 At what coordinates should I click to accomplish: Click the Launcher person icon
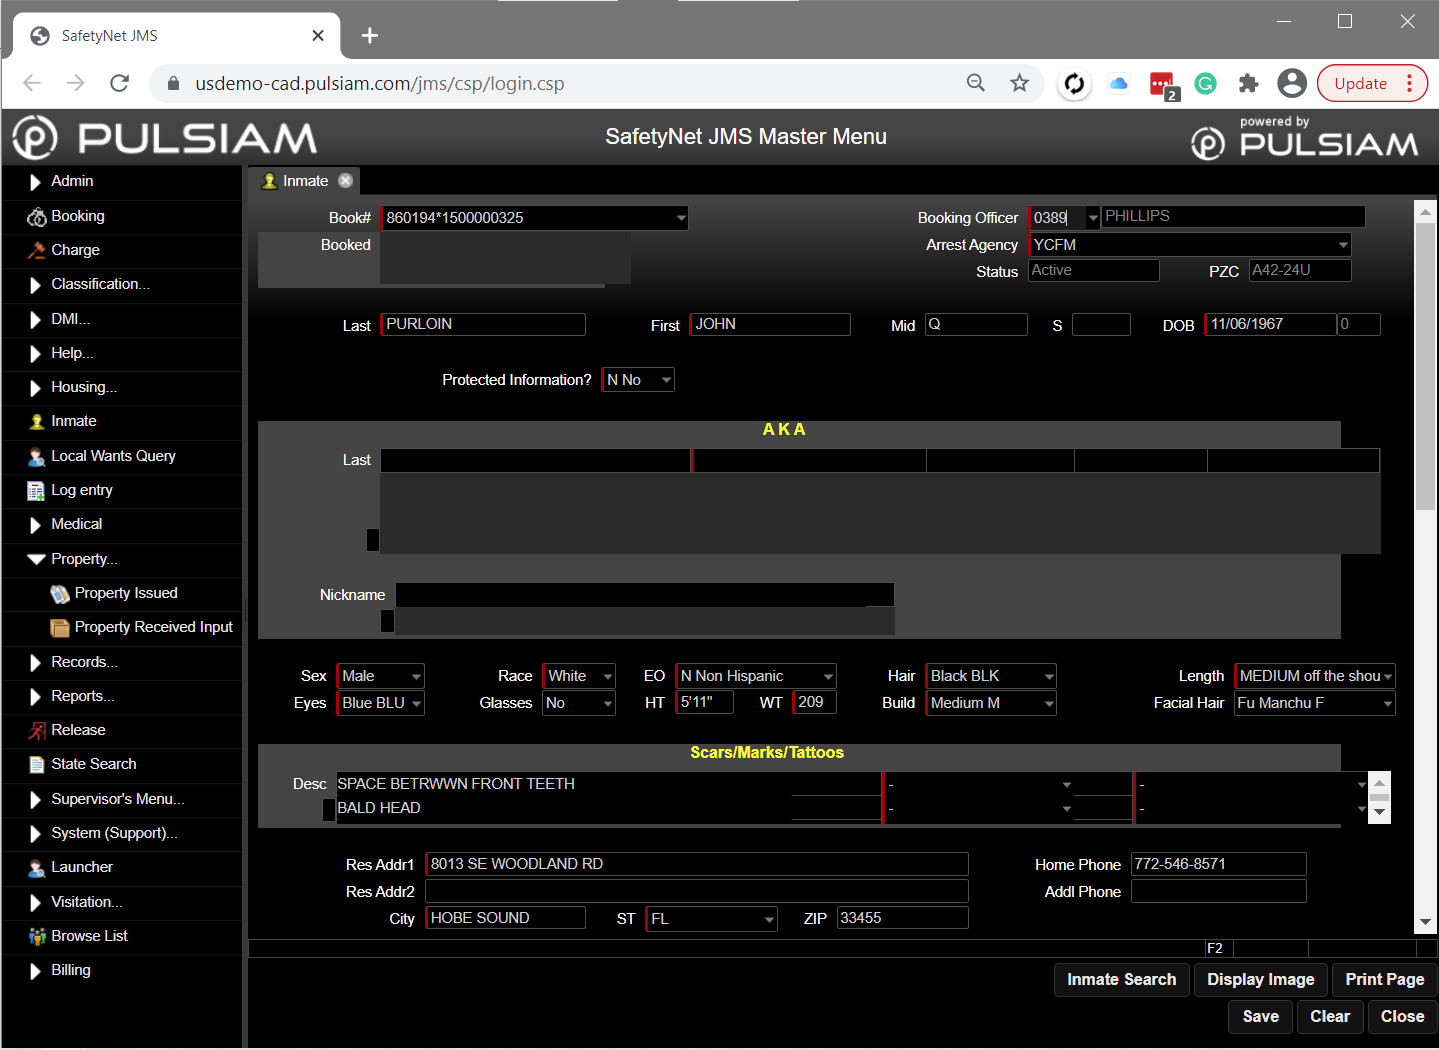[x=36, y=868]
